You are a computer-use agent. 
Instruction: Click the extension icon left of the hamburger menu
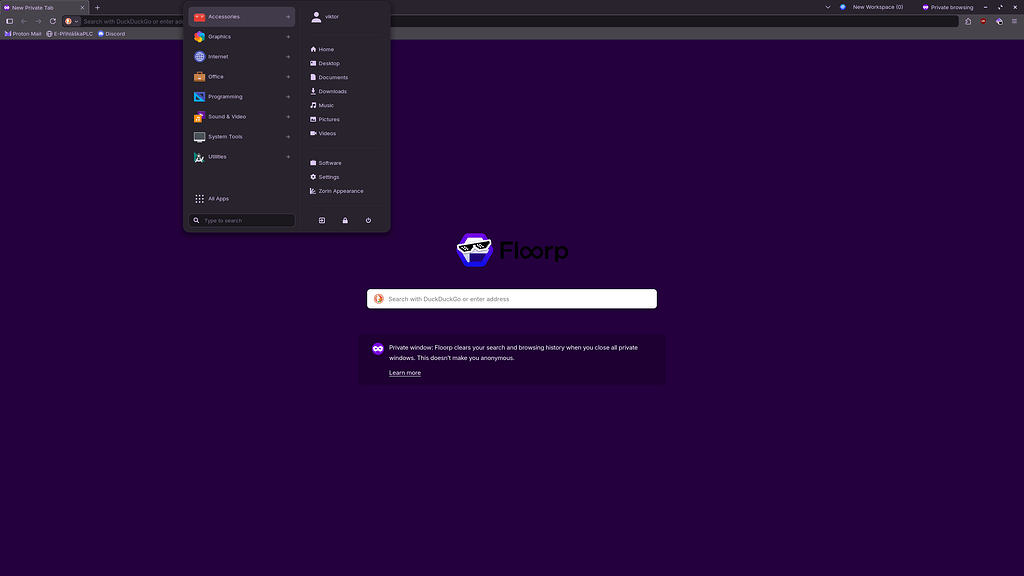(999, 22)
